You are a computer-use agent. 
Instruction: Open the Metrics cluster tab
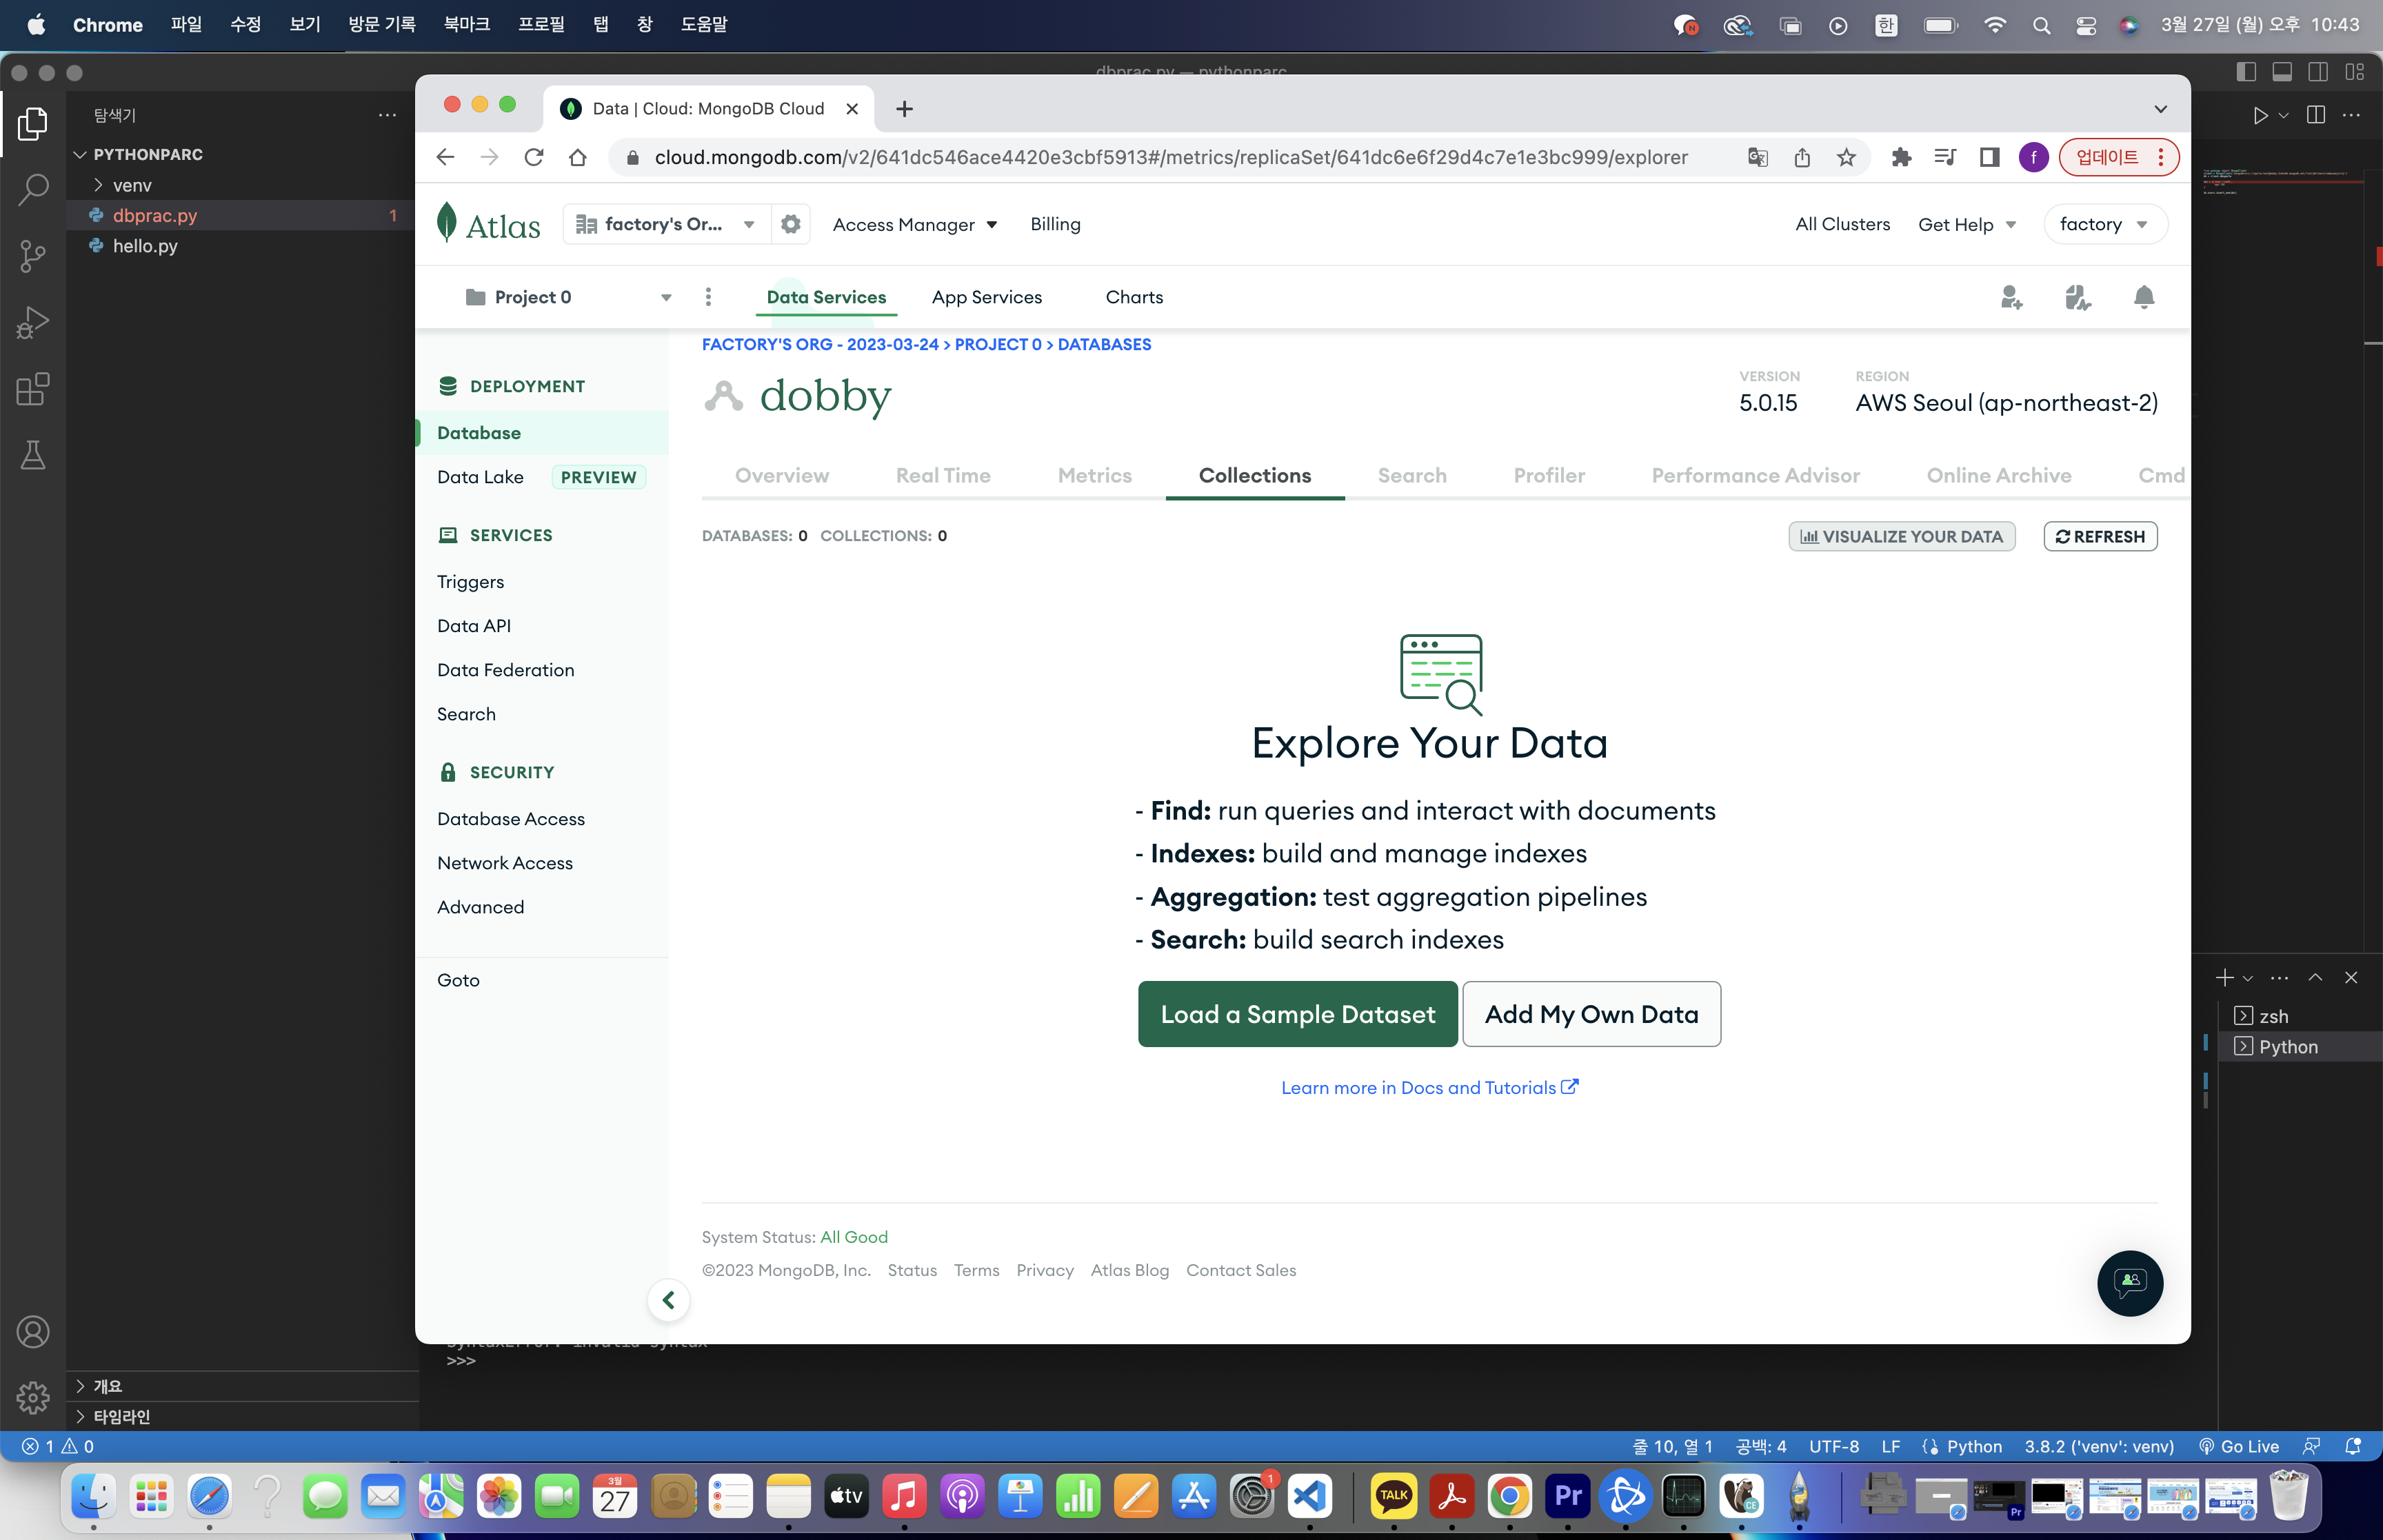pos(1094,475)
